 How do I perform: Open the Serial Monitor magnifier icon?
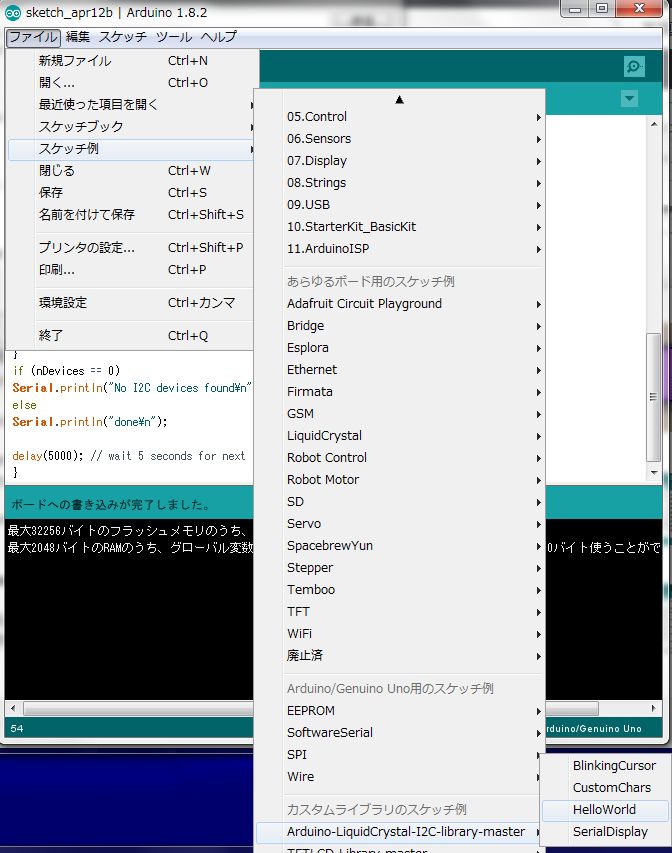point(634,66)
